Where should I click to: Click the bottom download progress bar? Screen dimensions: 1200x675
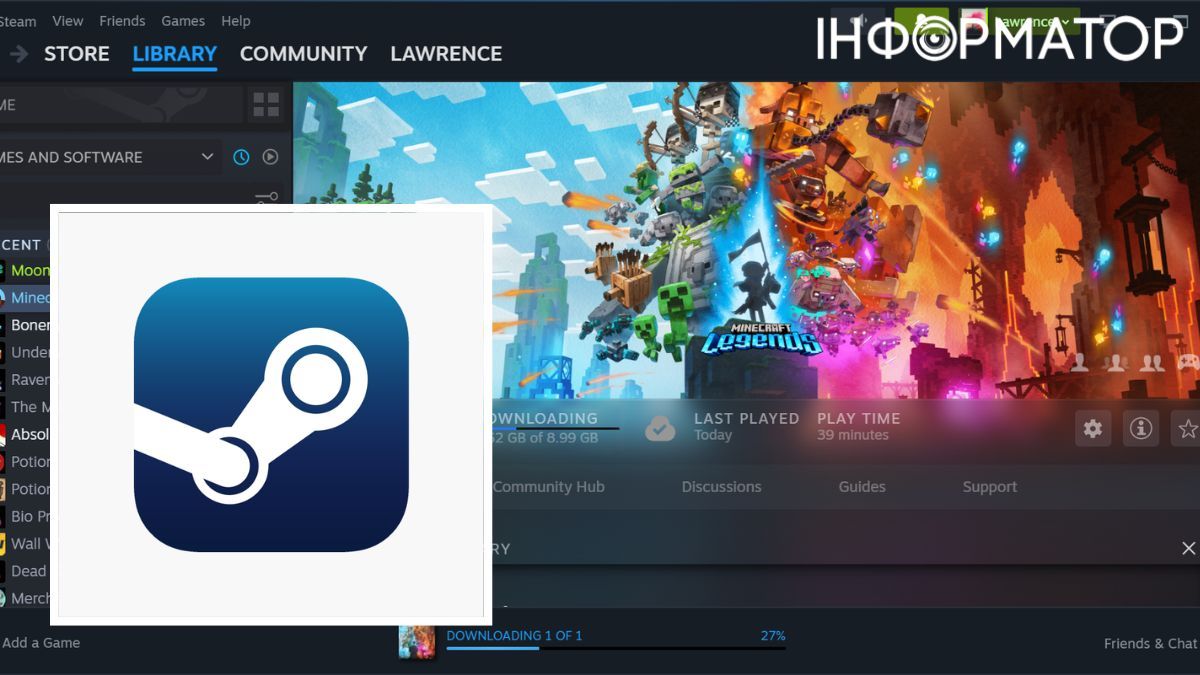[x=616, y=649]
